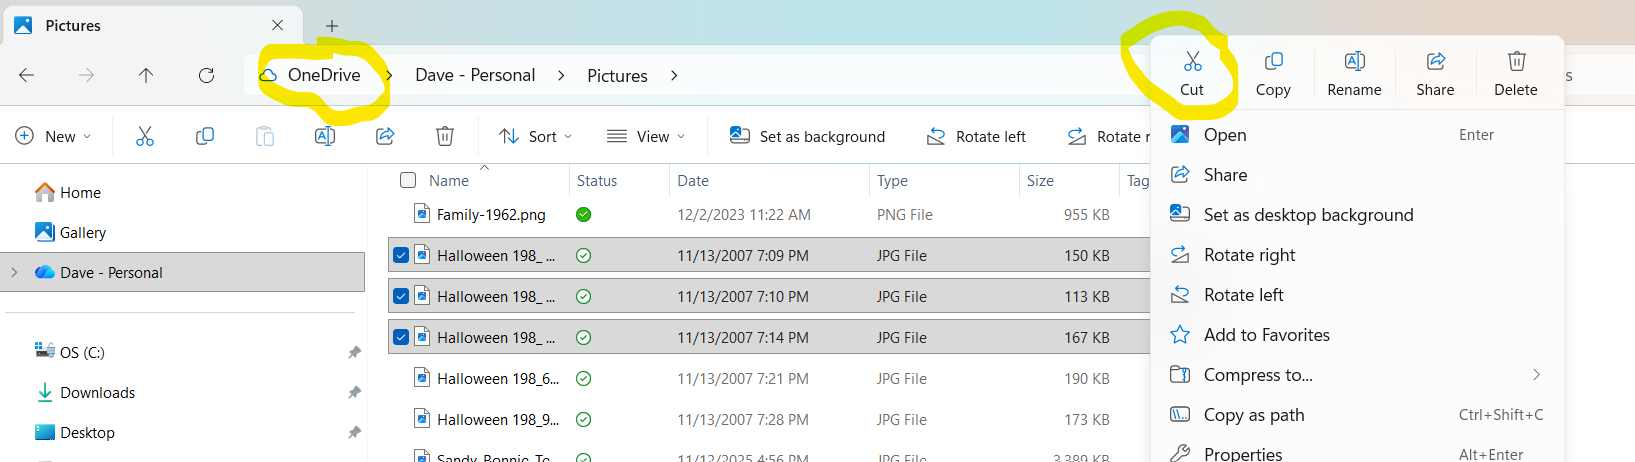The image size is (1635, 462).
Task: Click Pictures breadcrumb in address bar
Action: click(617, 76)
